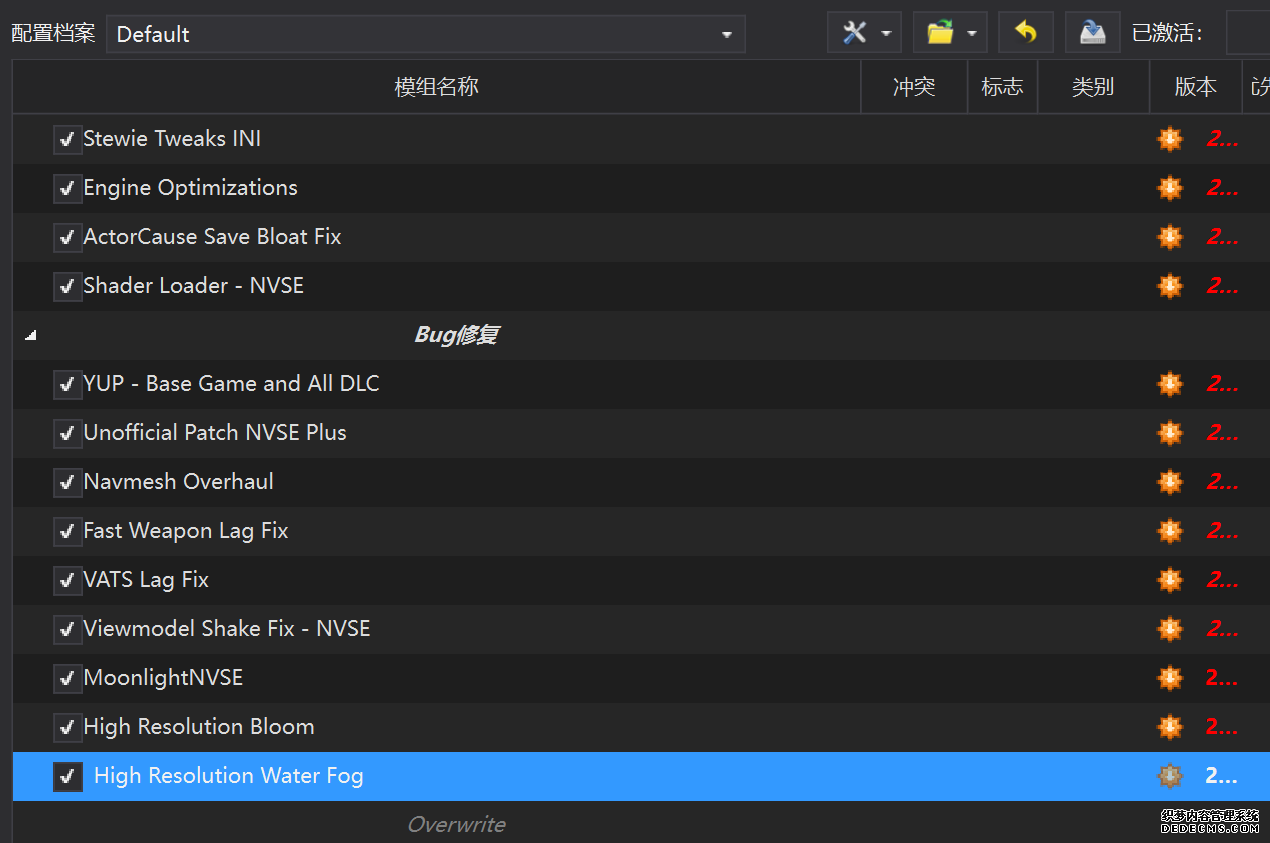Click the yellow restore backup arrow icon

pos(1025,33)
